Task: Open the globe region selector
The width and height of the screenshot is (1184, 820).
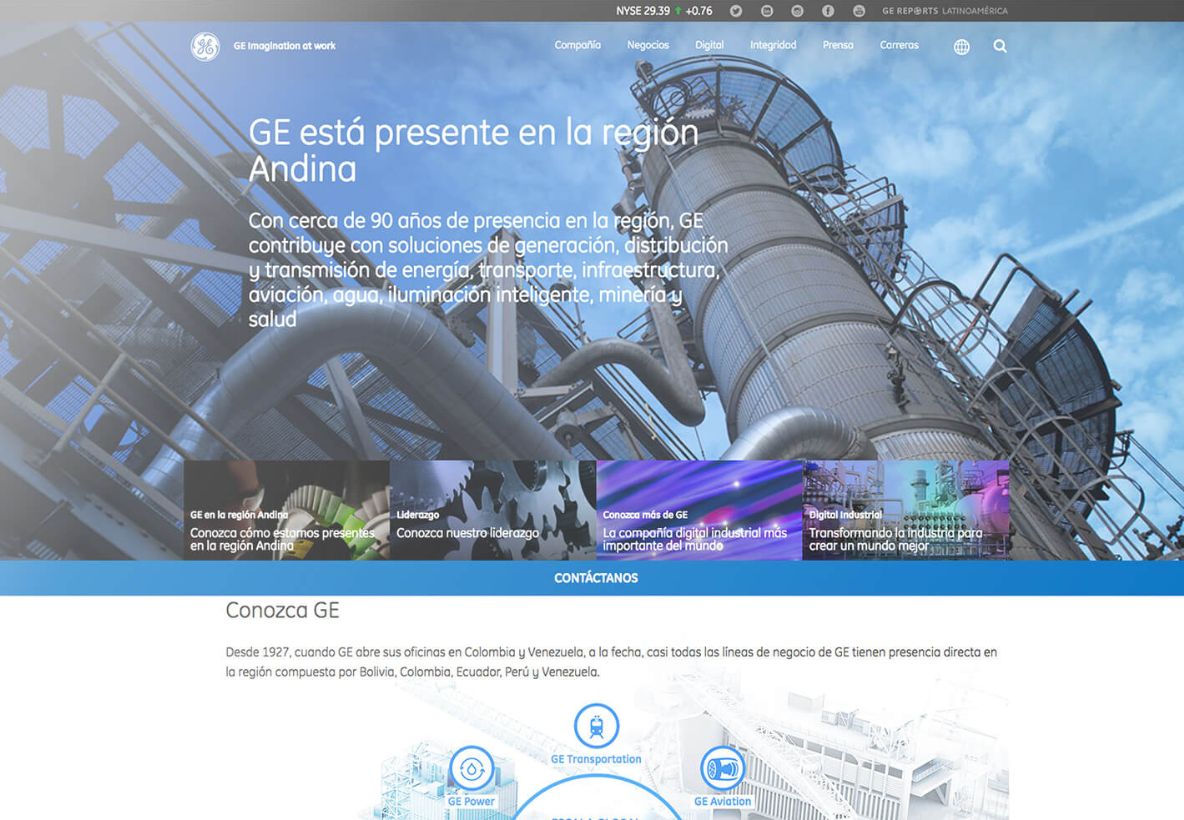Action: pos(961,47)
